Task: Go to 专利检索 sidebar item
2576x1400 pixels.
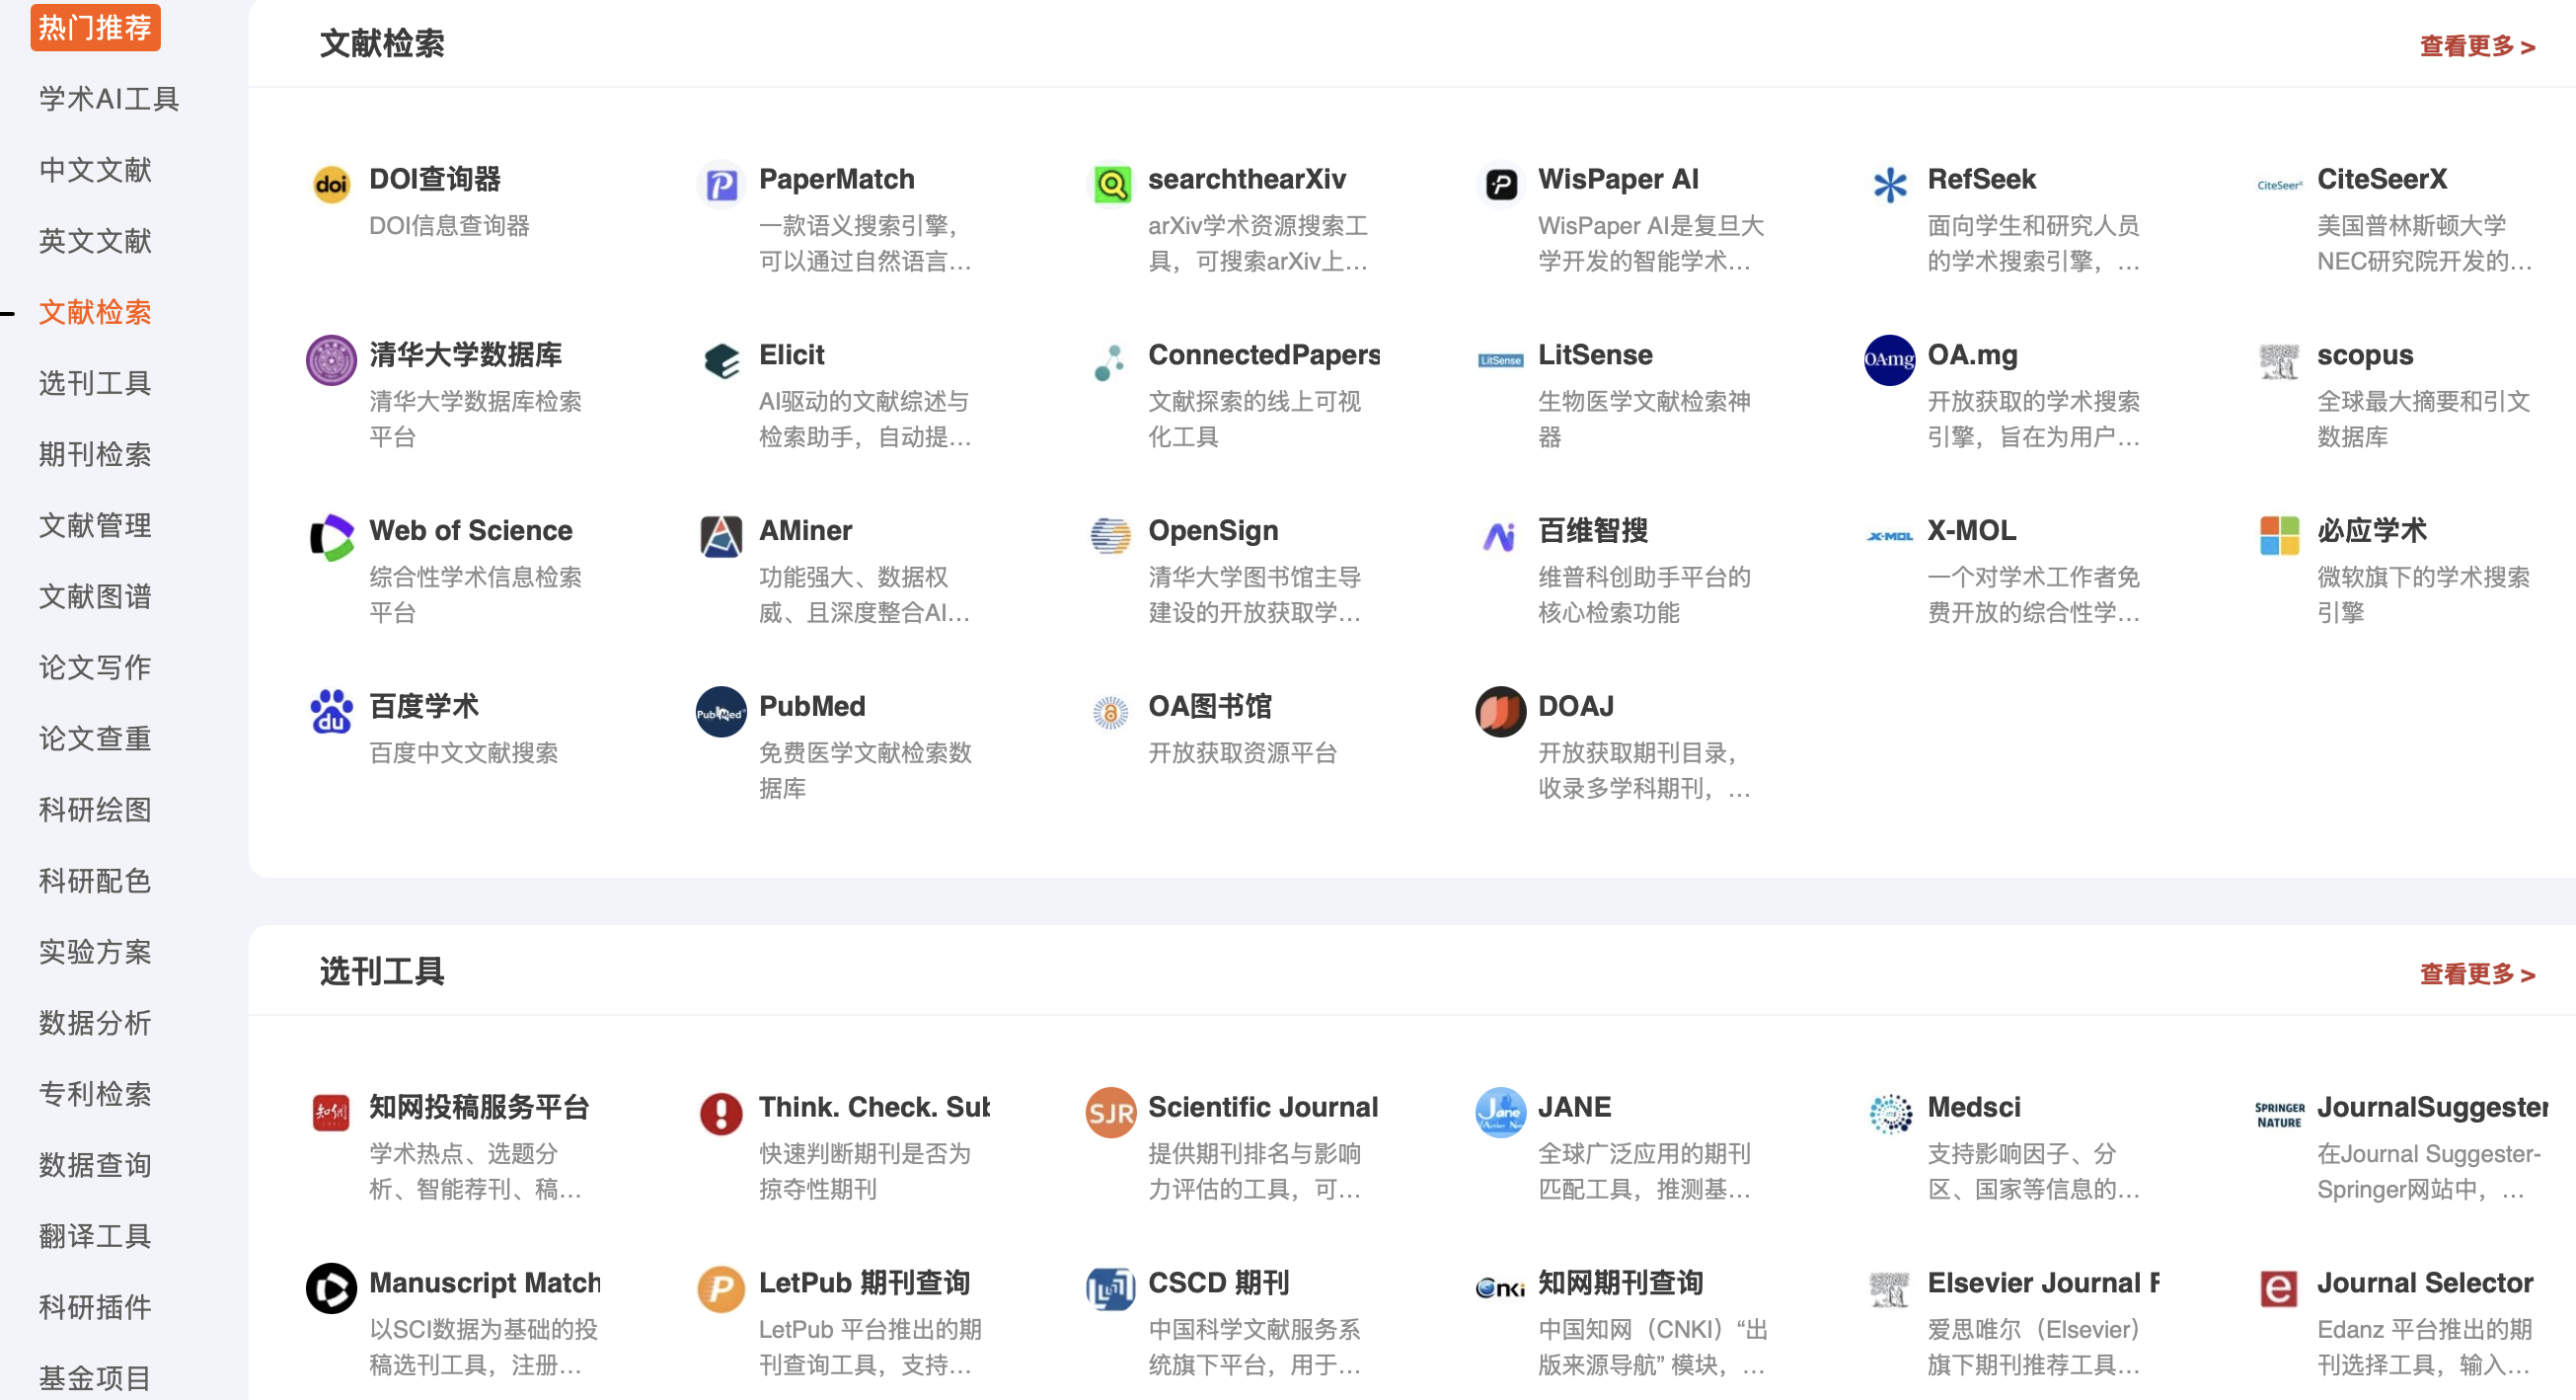Action: (x=95, y=1094)
